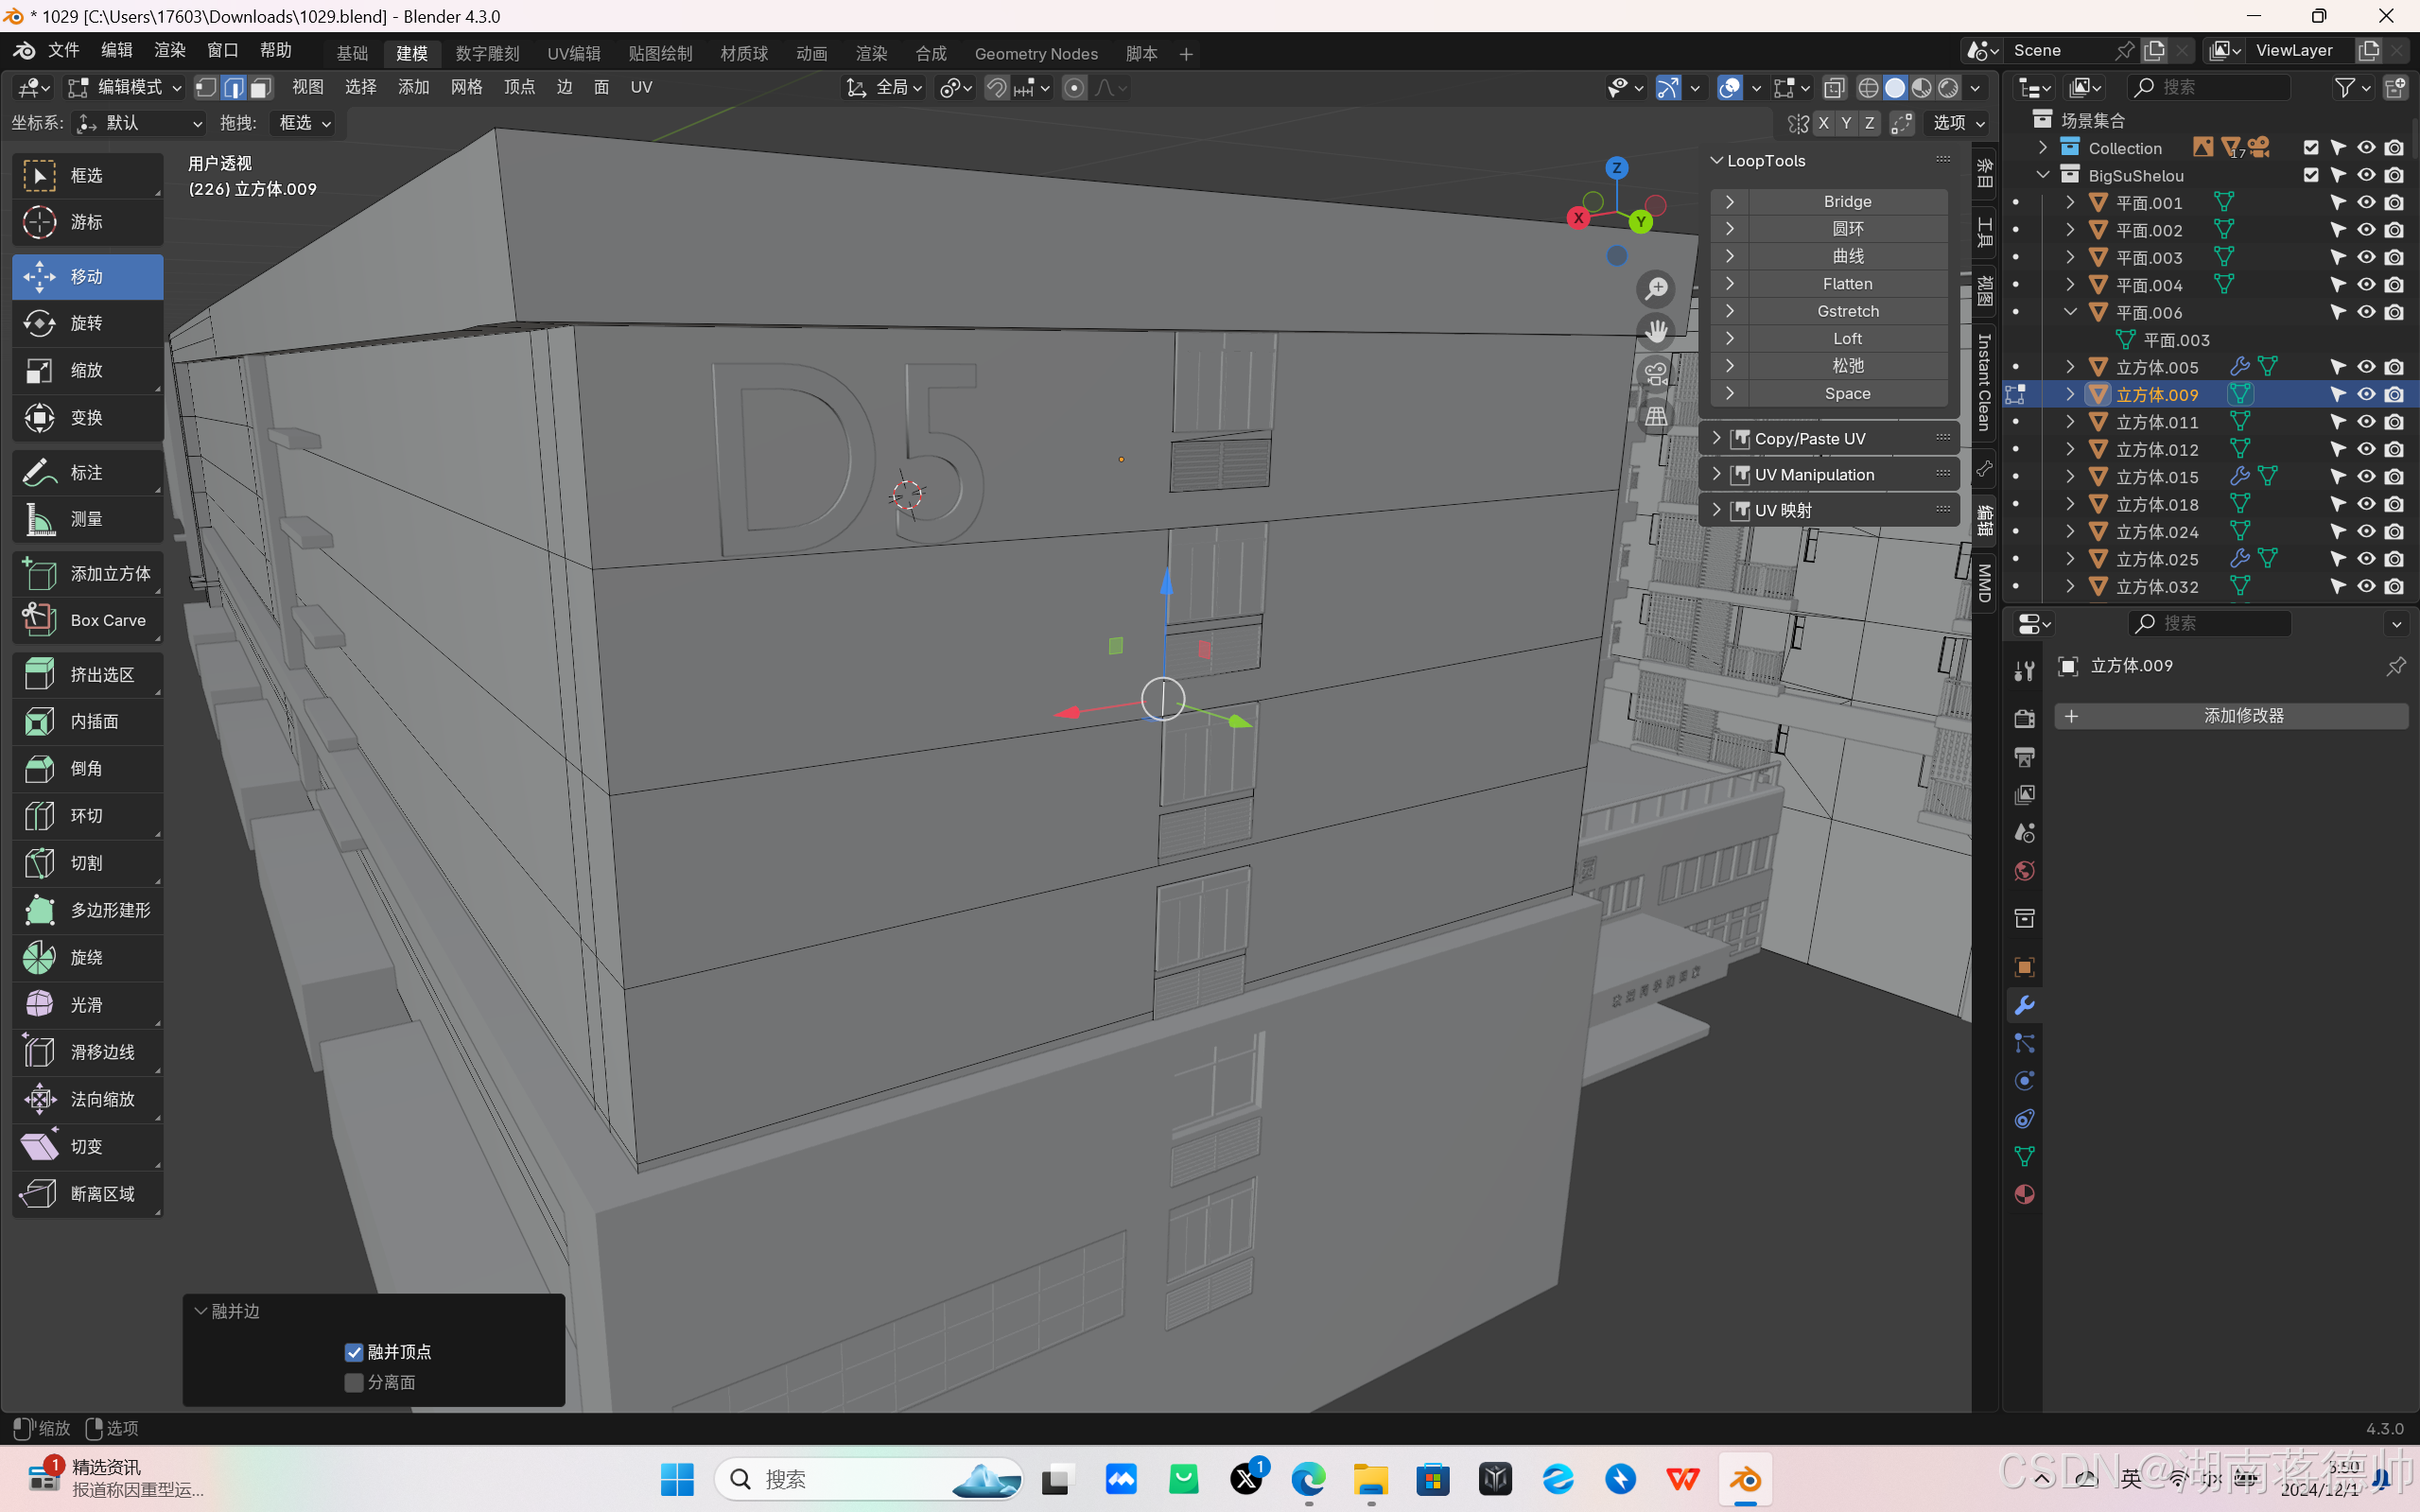2420x1512 pixels.
Task: Select the 旋转 rotate tool
Action: click(87, 323)
